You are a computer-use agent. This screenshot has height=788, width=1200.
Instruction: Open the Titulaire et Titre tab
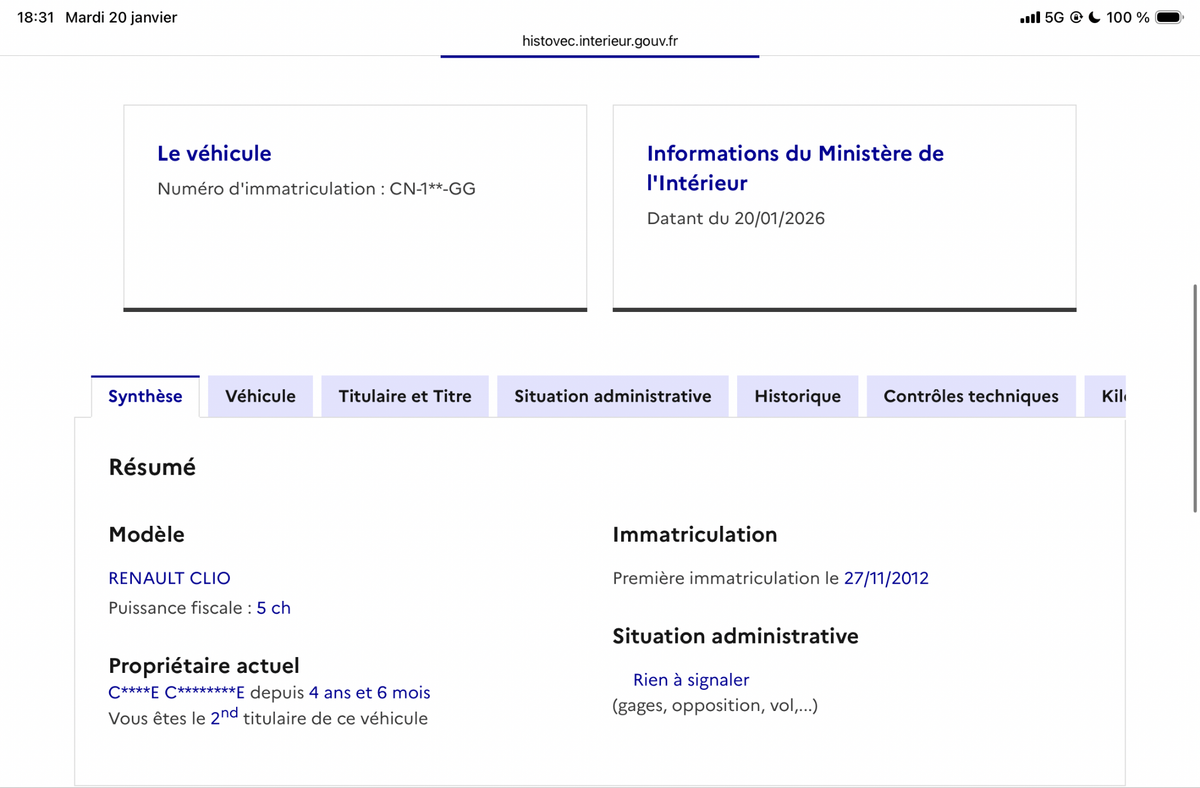pyautogui.click(x=405, y=396)
